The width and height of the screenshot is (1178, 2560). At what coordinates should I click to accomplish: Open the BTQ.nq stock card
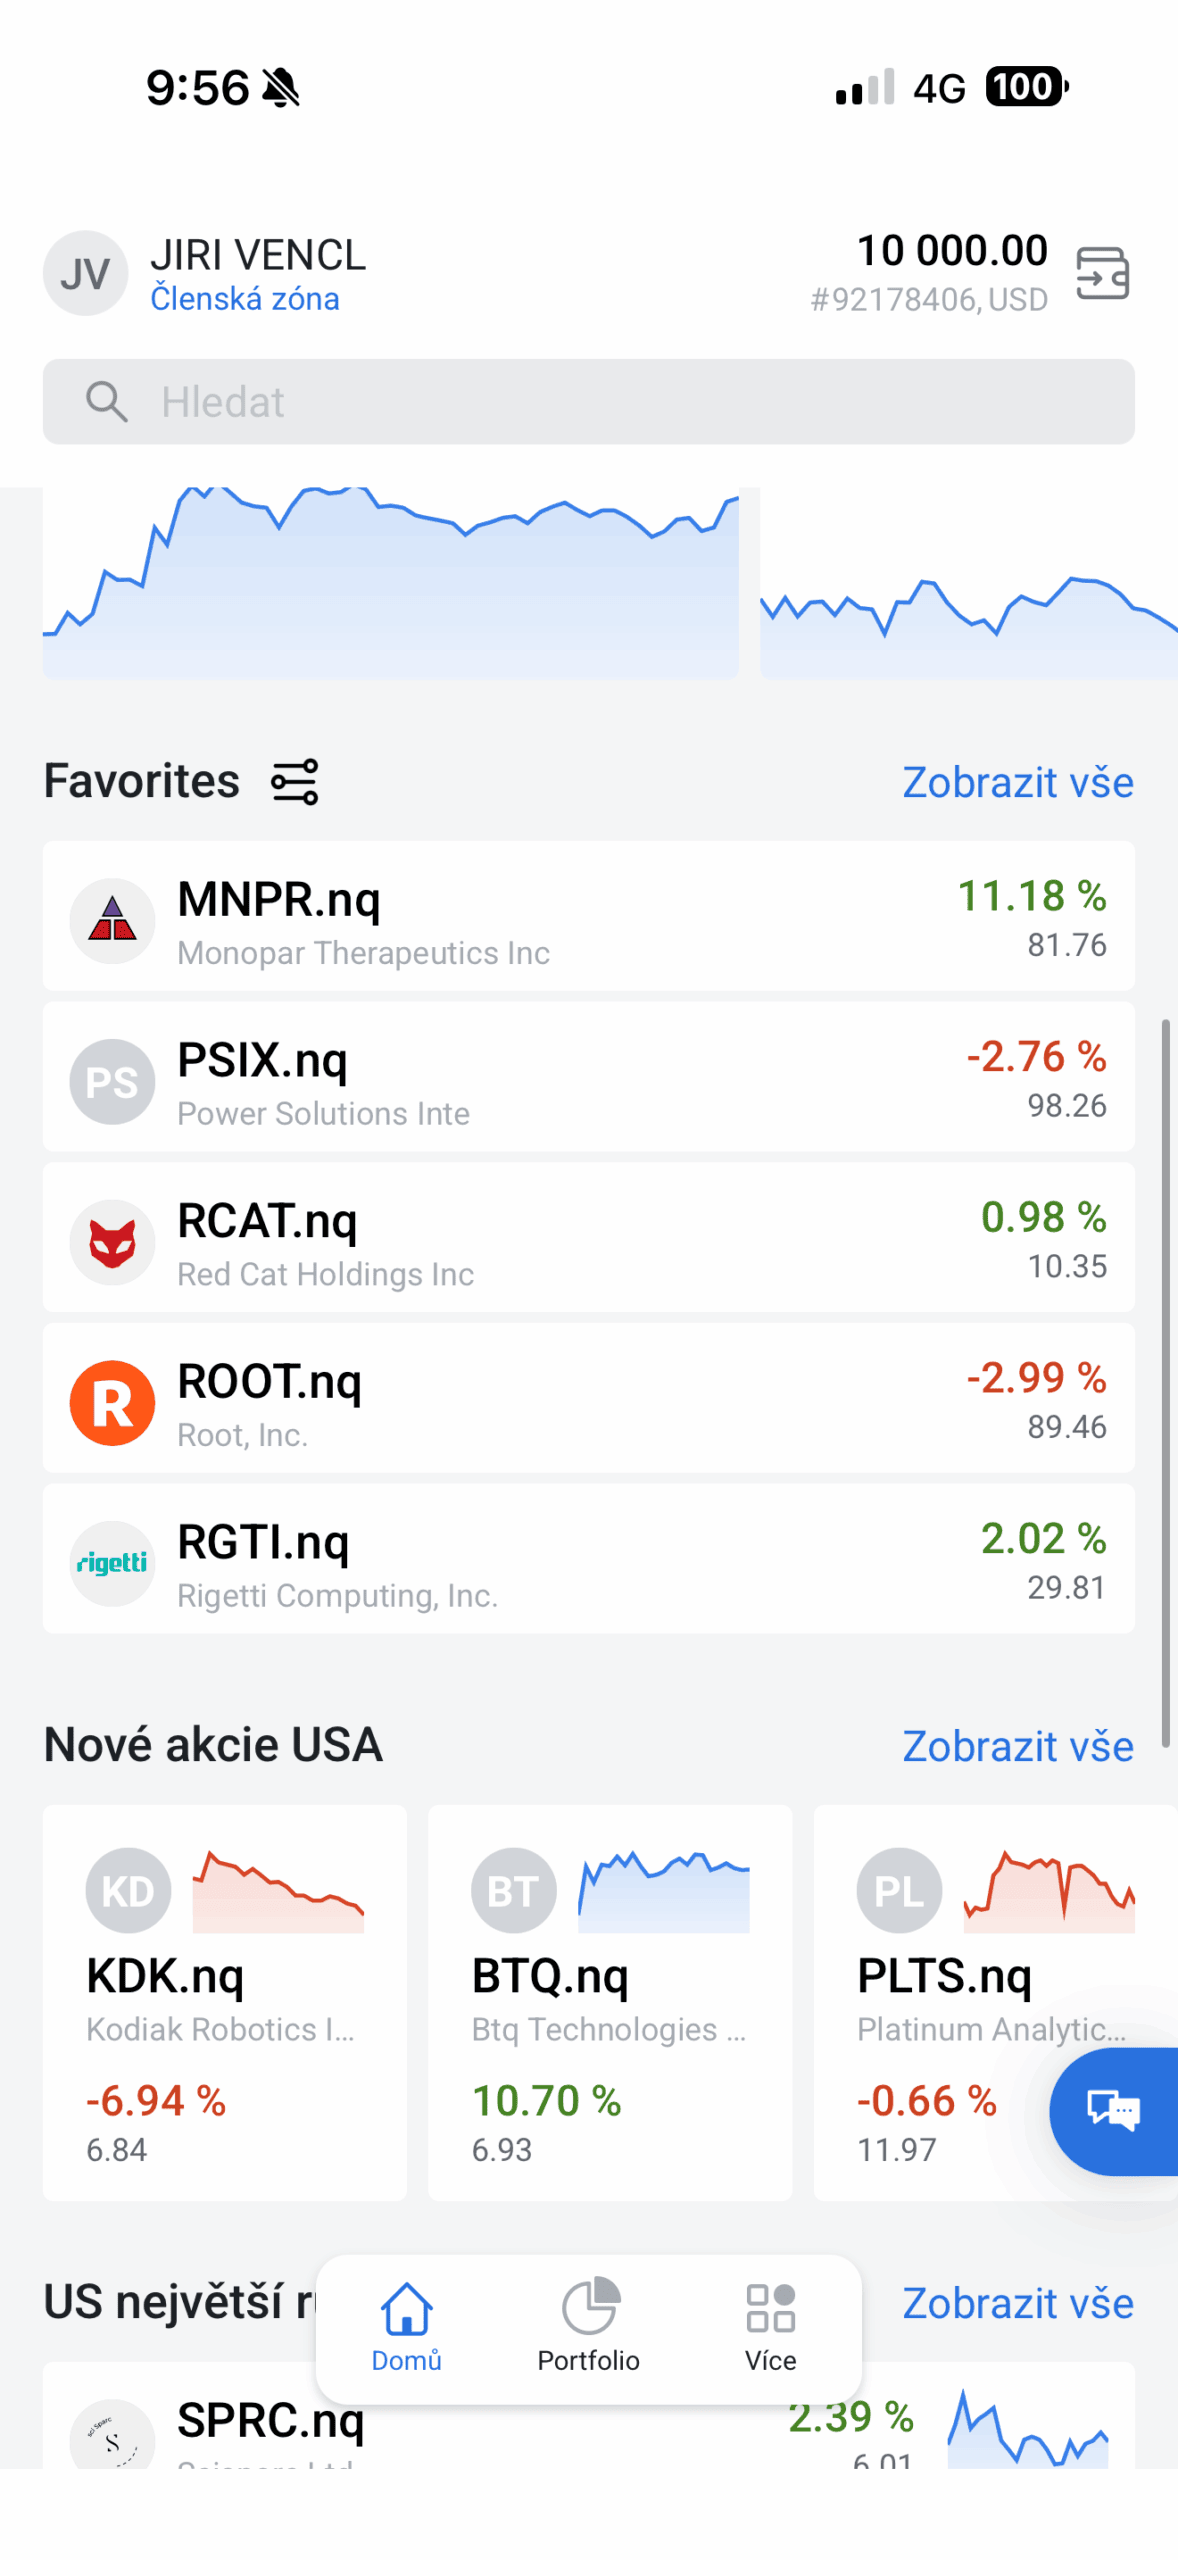coord(609,2002)
